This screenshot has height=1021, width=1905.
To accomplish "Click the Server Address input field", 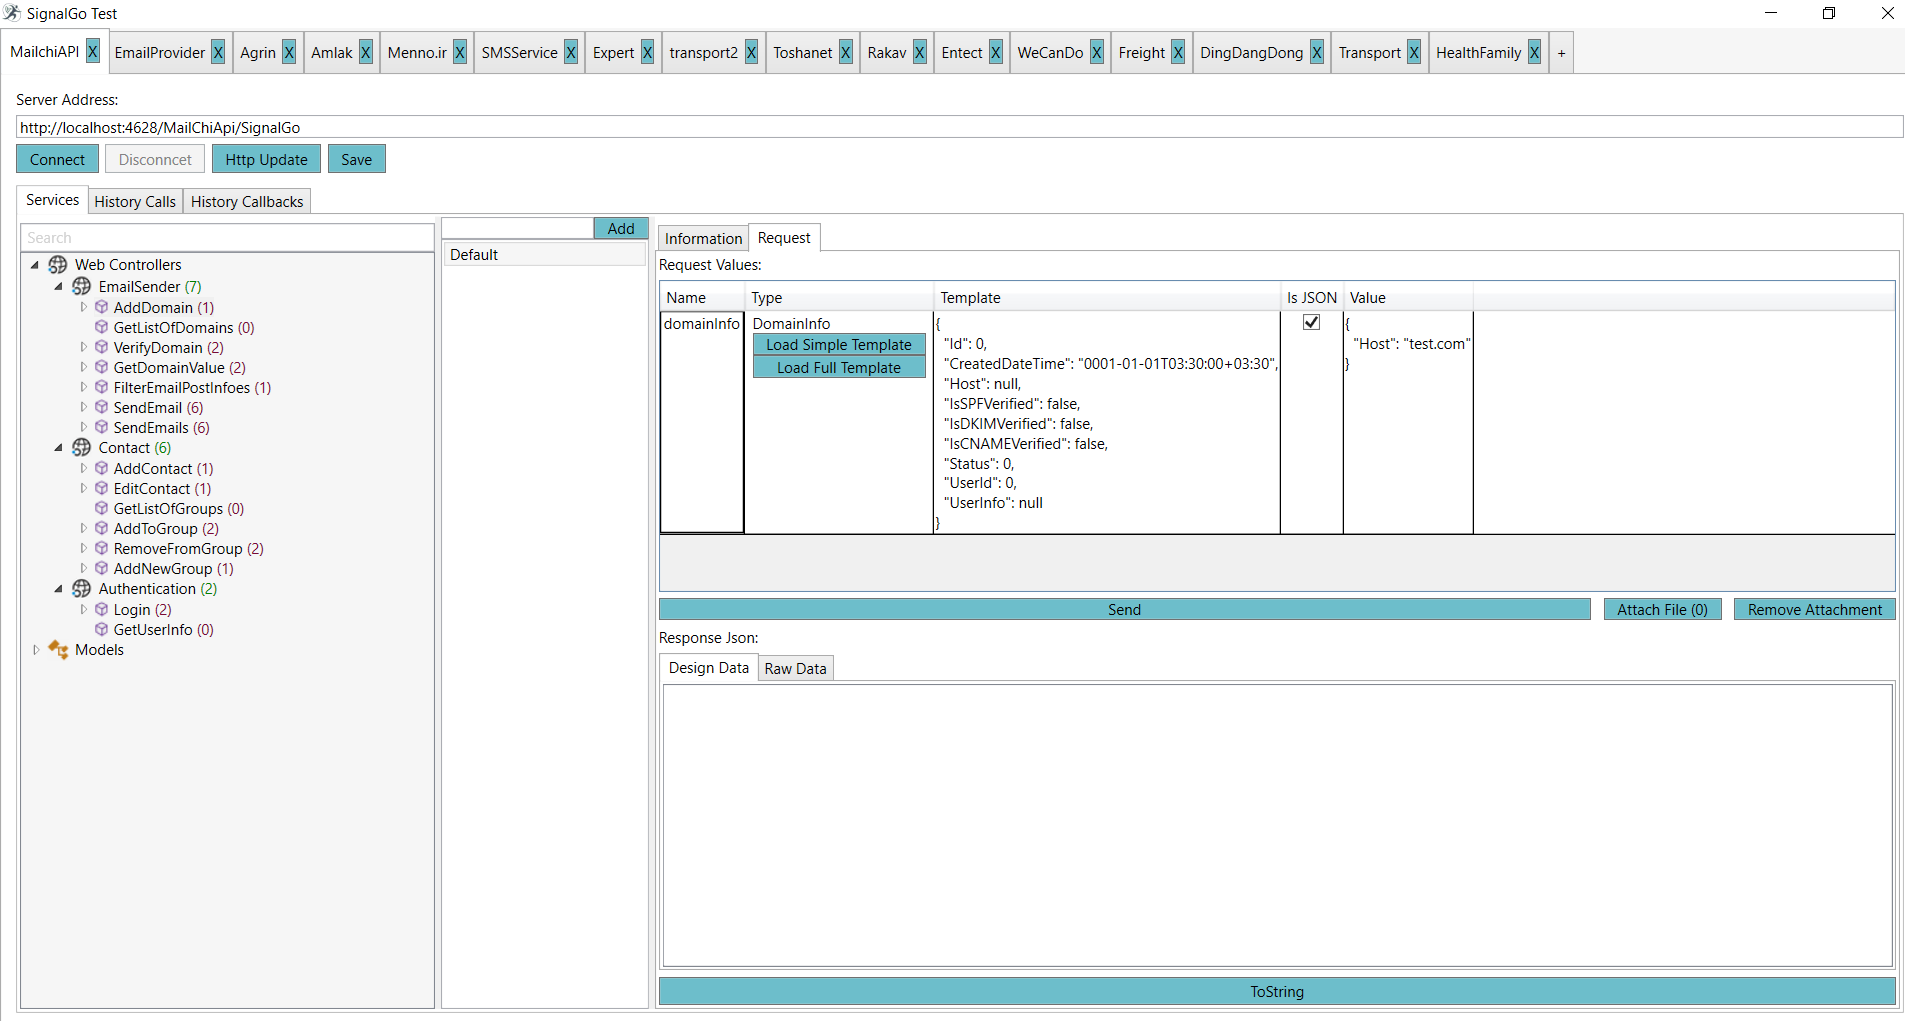I will pyautogui.click(x=958, y=128).
